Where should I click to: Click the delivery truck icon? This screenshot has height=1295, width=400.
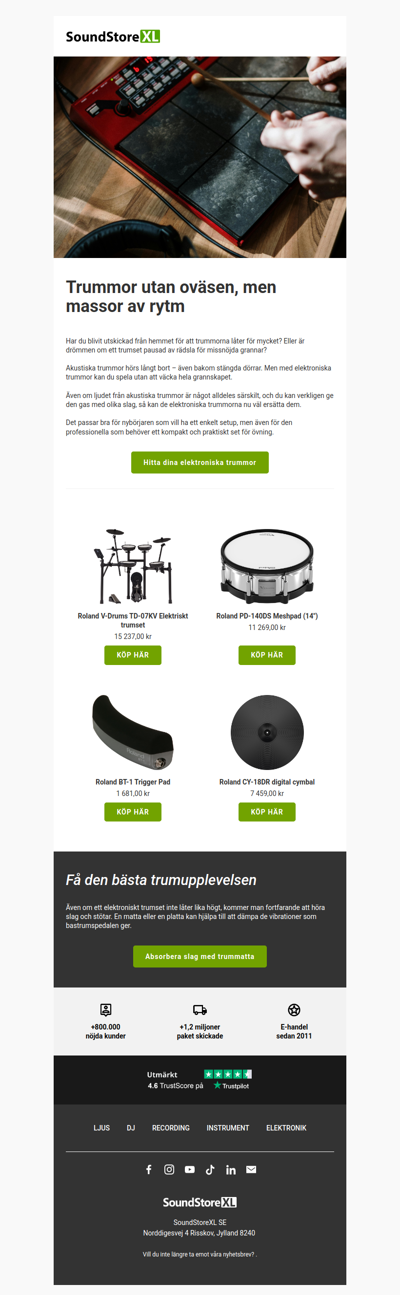click(x=200, y=1010)
